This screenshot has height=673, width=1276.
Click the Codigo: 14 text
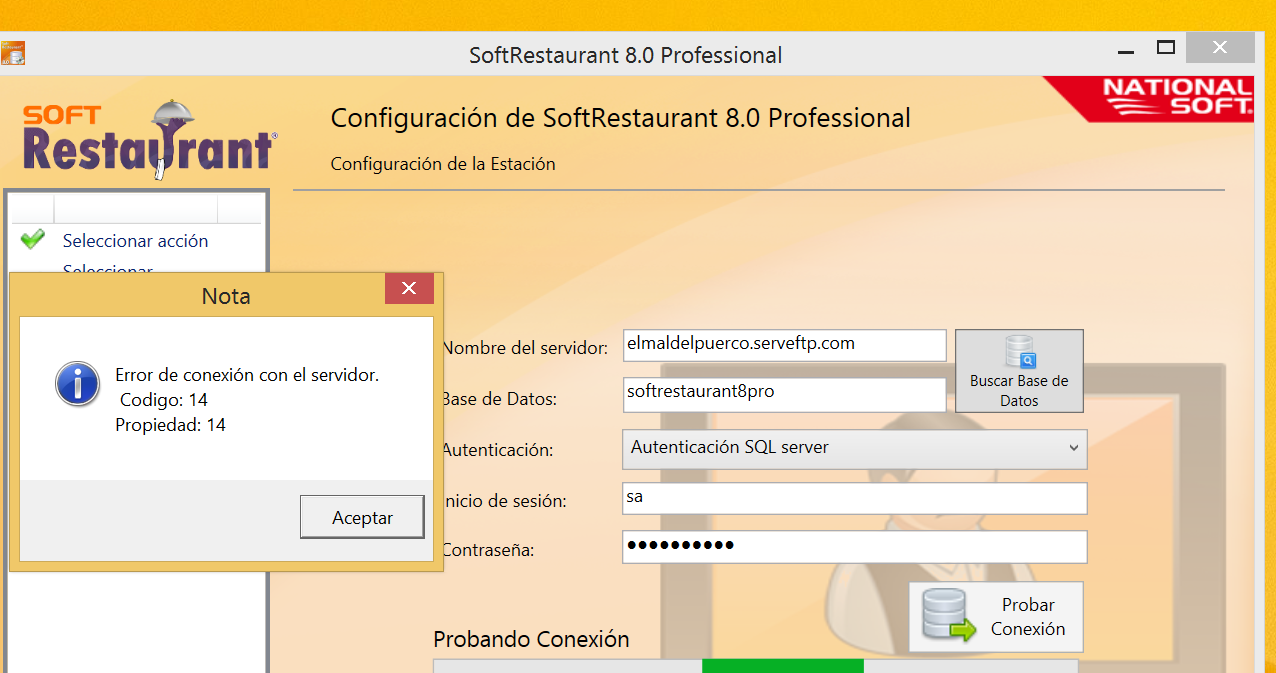pos(163,400)
